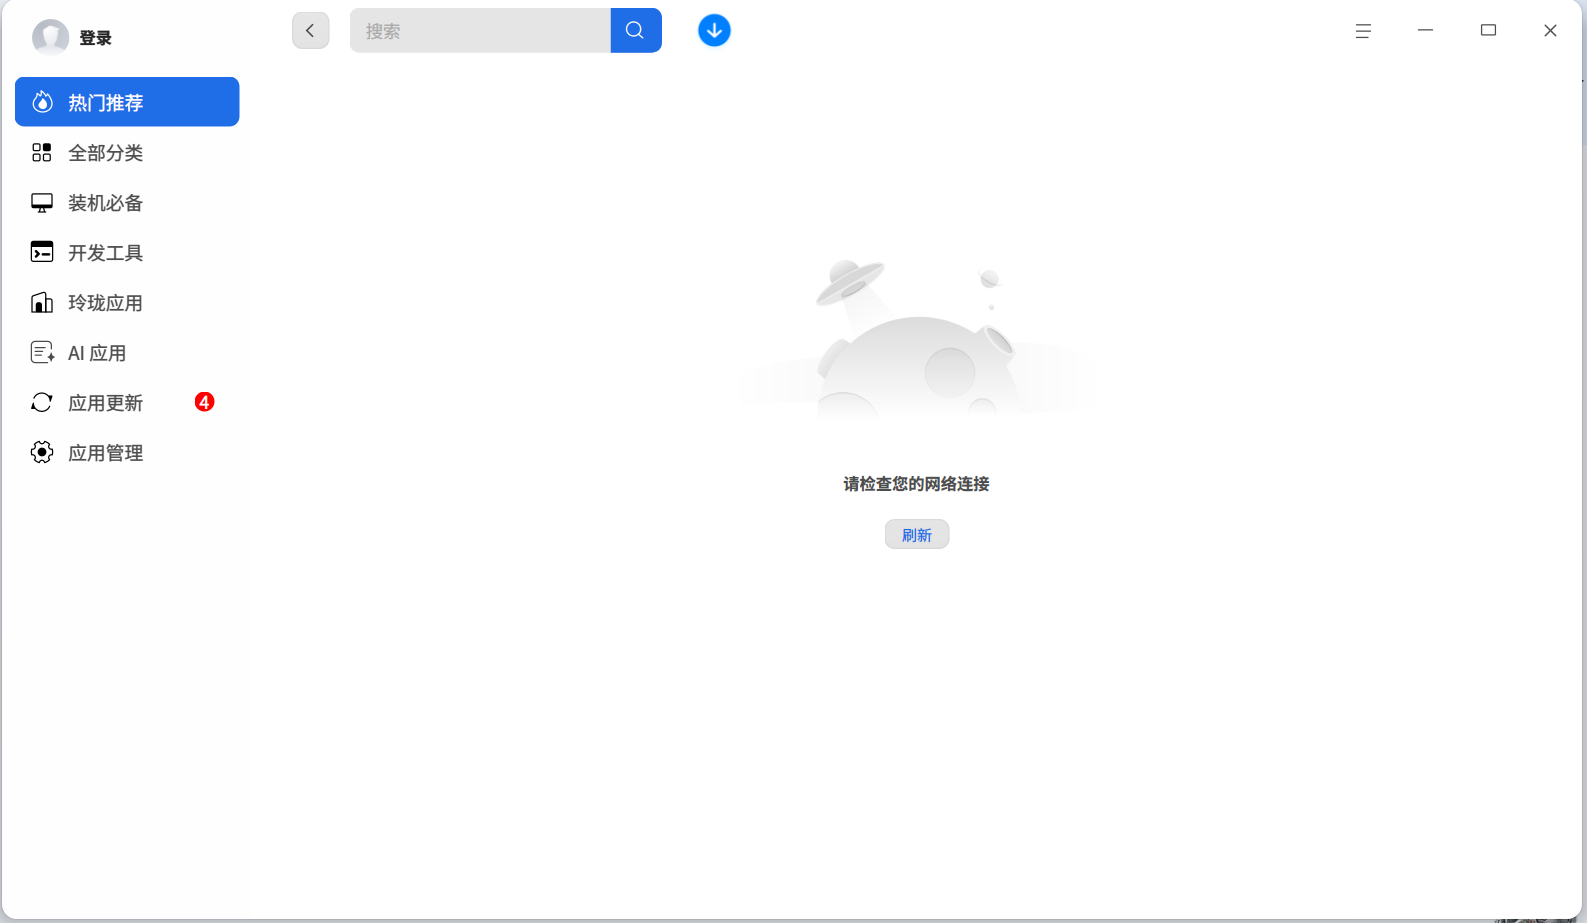This screenshot has height=923, width=1587.
Task: Open the hamburger main menu
Action: 1363,31
